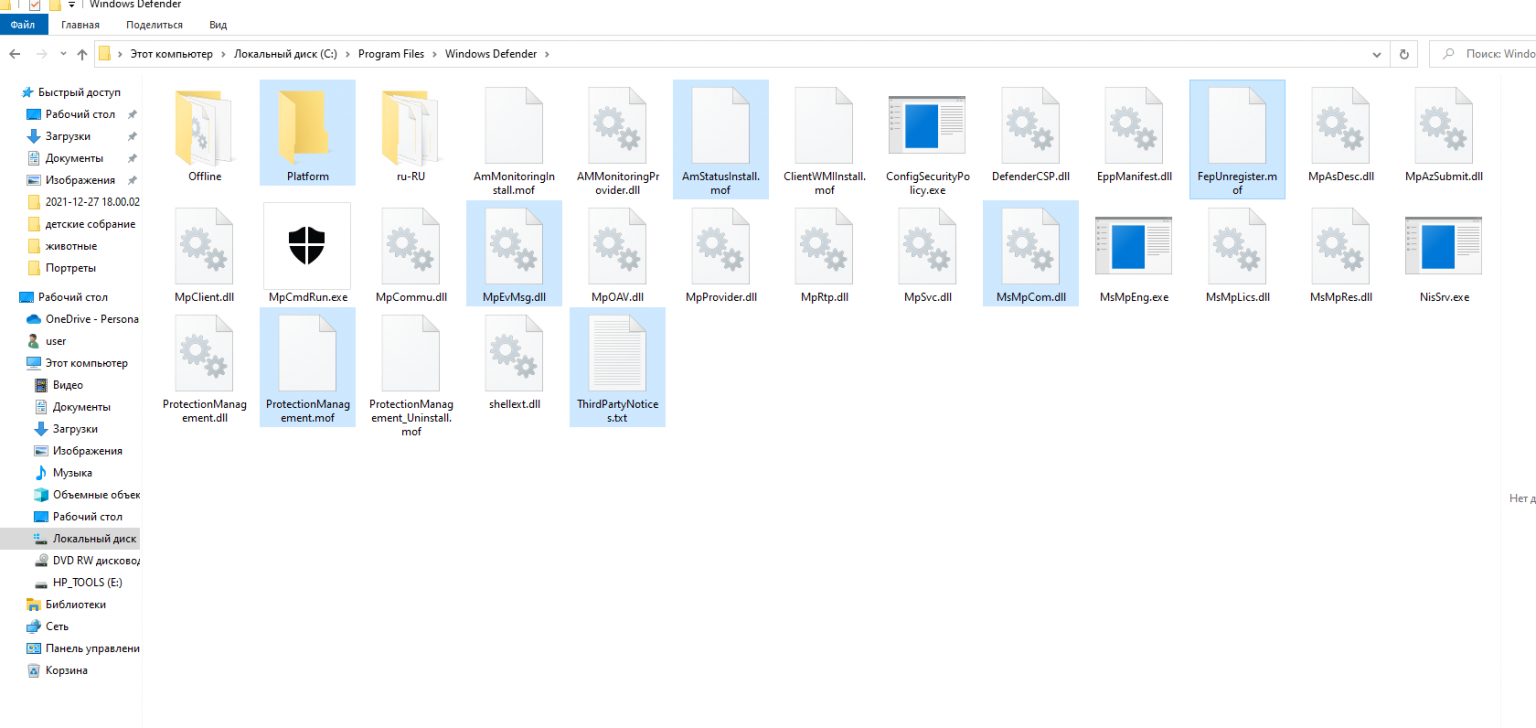
Task: Select the MpCommu.dll file
Action: (x=411, y=254)
